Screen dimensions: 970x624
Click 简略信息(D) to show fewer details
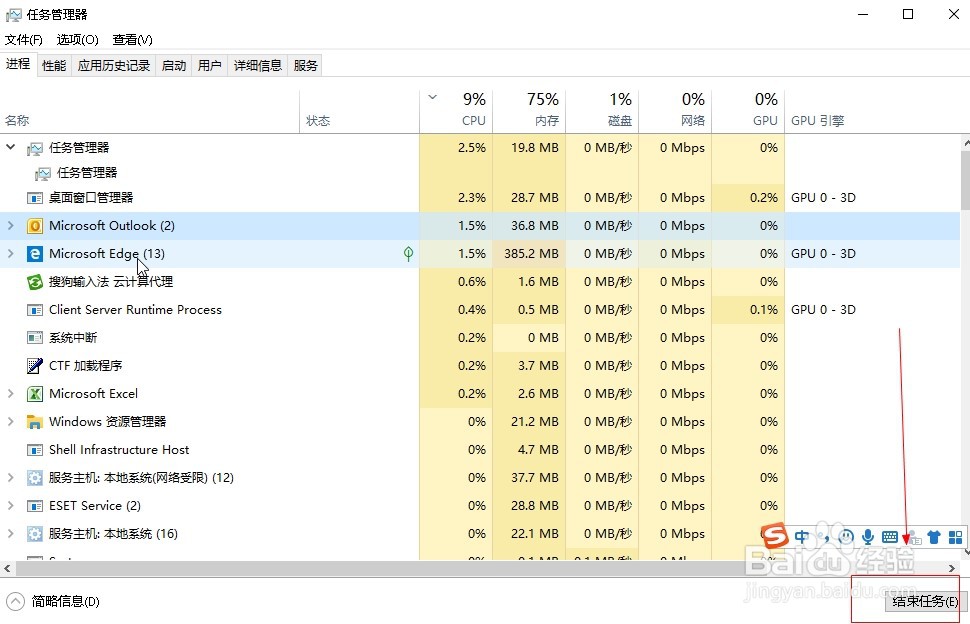pyautogui.click(x=54, y=602)
